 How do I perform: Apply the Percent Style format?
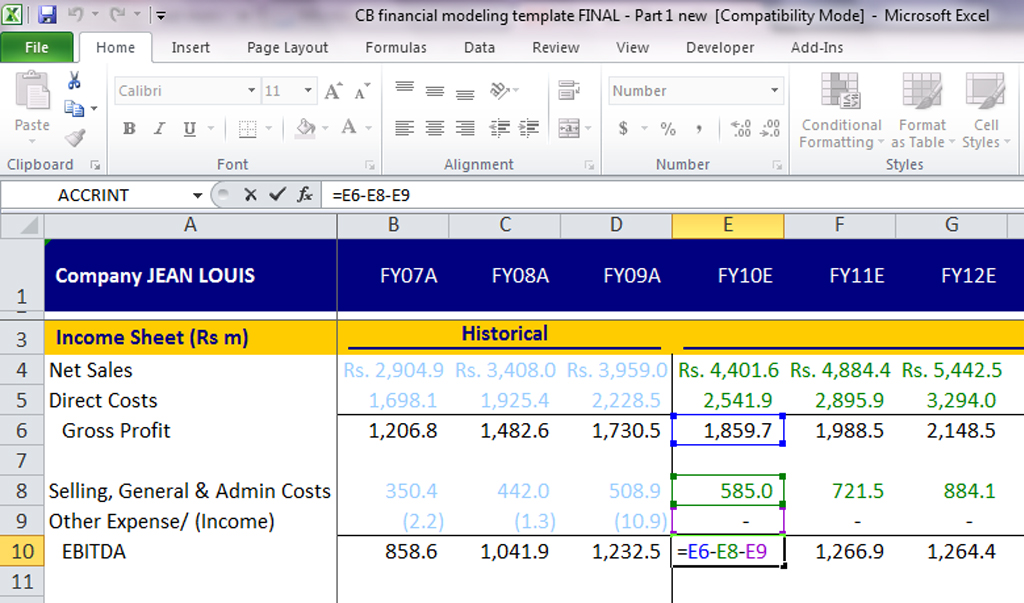click(668, 129)
